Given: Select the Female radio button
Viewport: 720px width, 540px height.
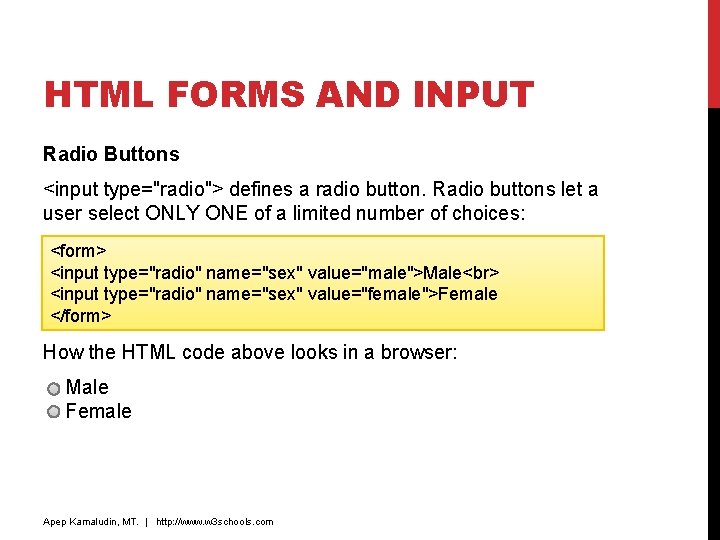Looking at the screenshot, I should [x=54, y=411].
